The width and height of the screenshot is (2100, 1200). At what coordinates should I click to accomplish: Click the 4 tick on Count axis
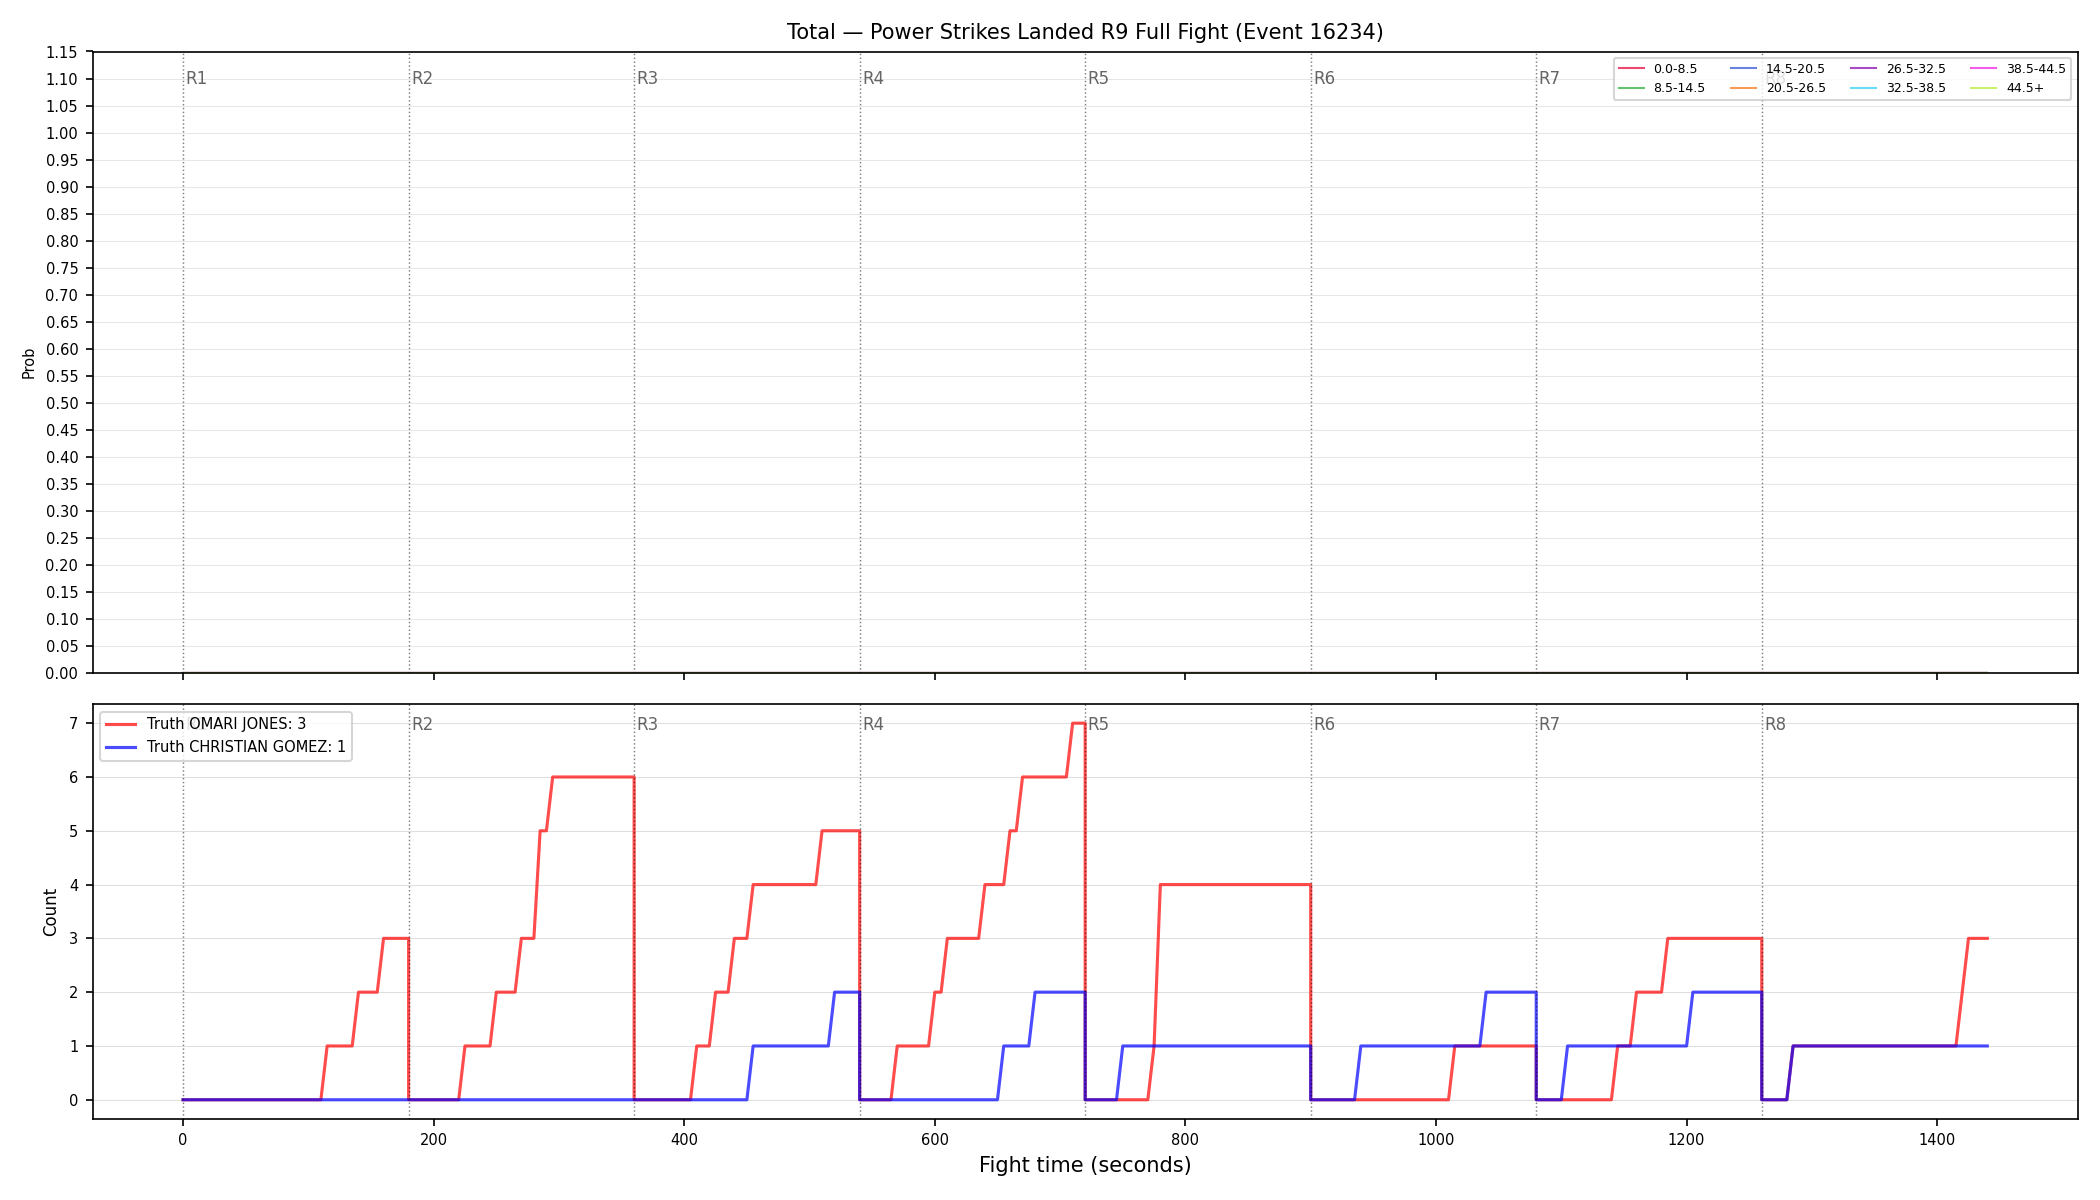pos(74,885)
